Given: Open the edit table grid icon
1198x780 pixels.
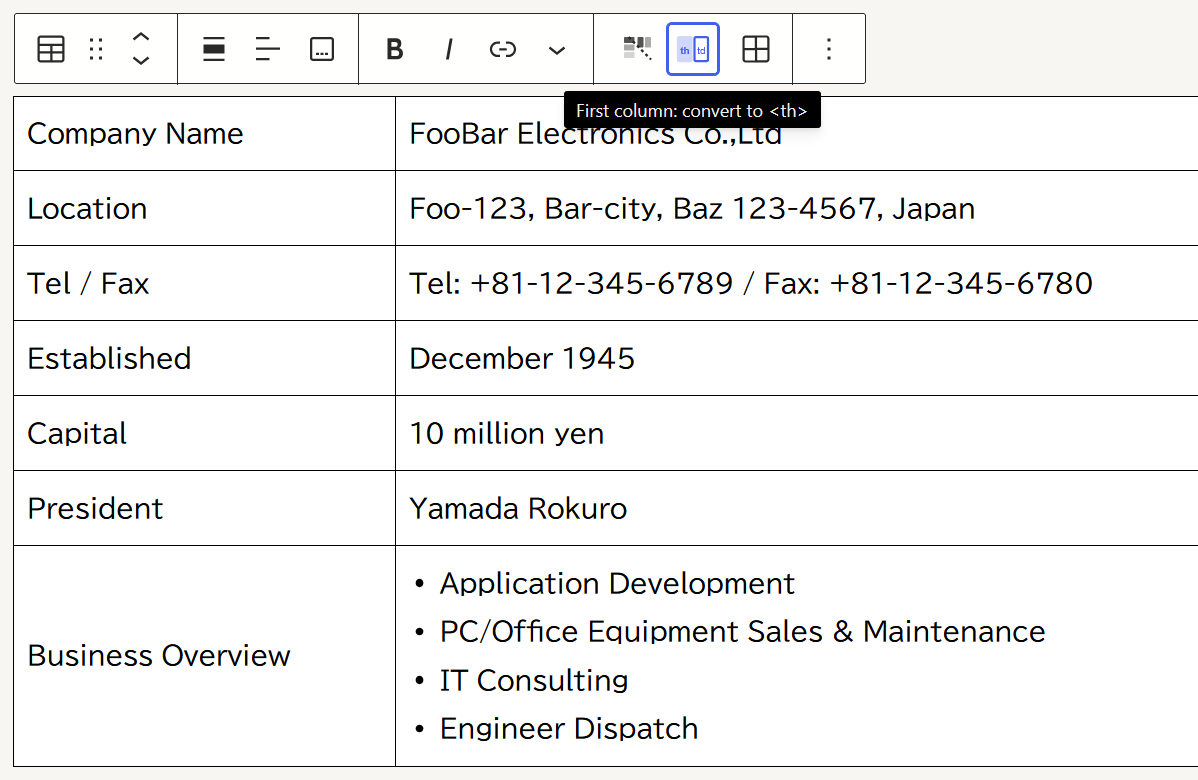Looking at the screenshot, I should (x=756, y=49).
